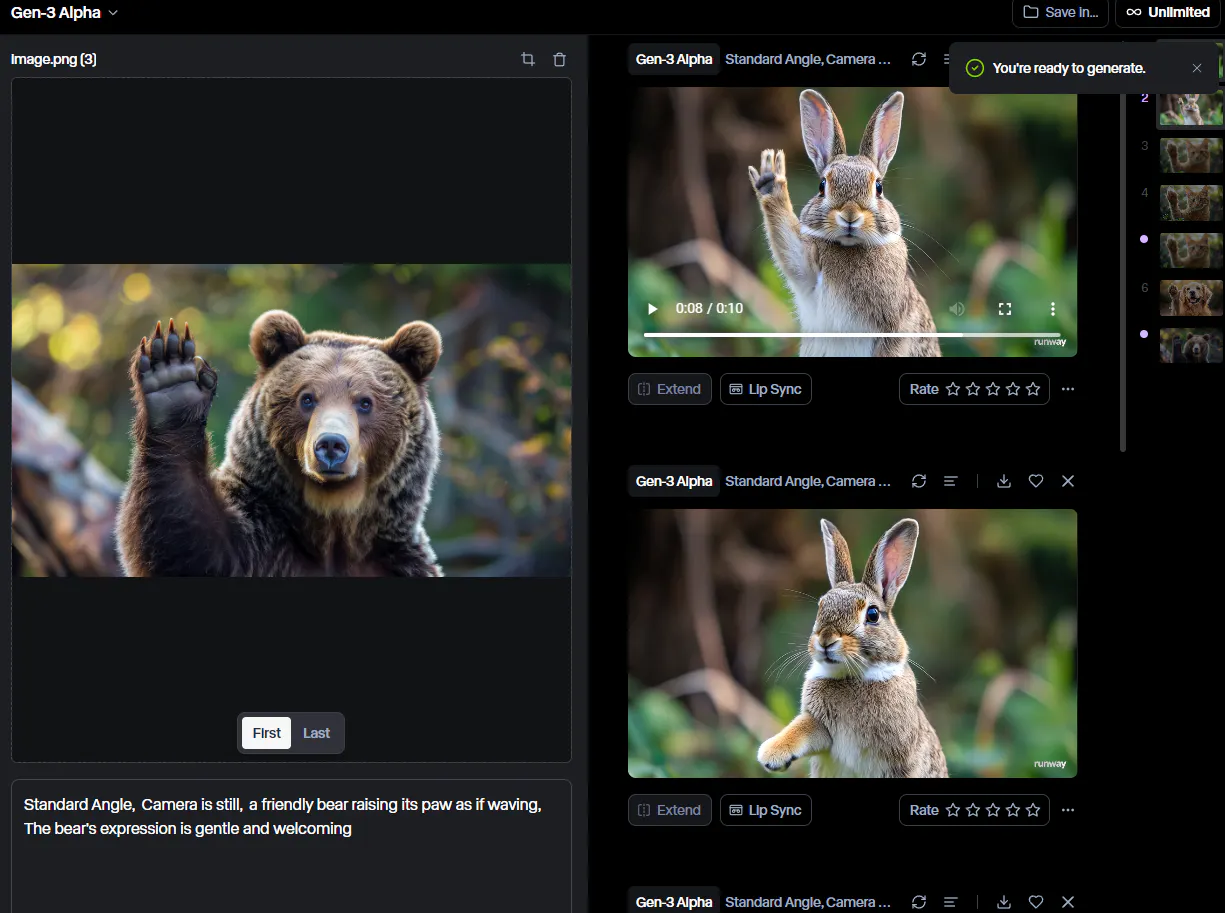1225x913 pixels.
Task: Favorite the bottom-most card video
Action: click(1036, 902)
